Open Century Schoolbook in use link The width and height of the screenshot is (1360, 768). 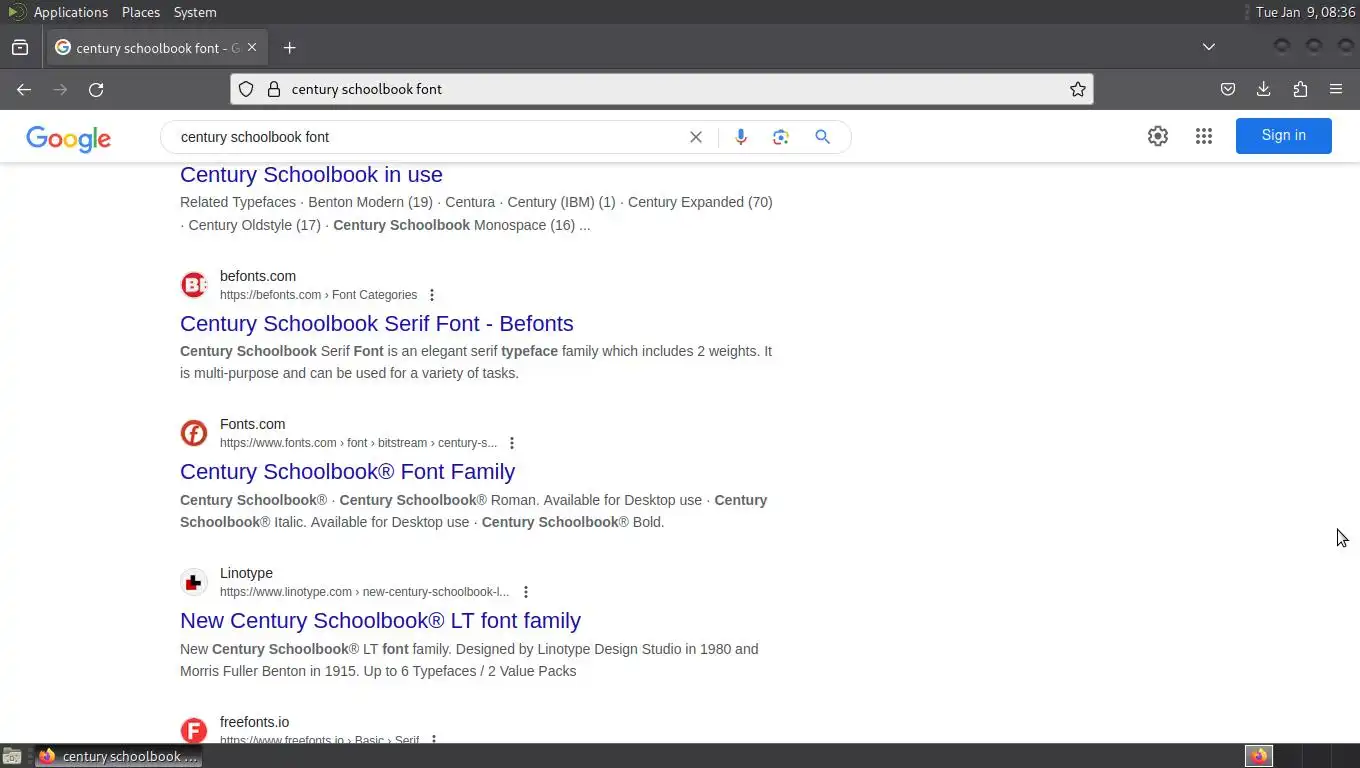311,174
